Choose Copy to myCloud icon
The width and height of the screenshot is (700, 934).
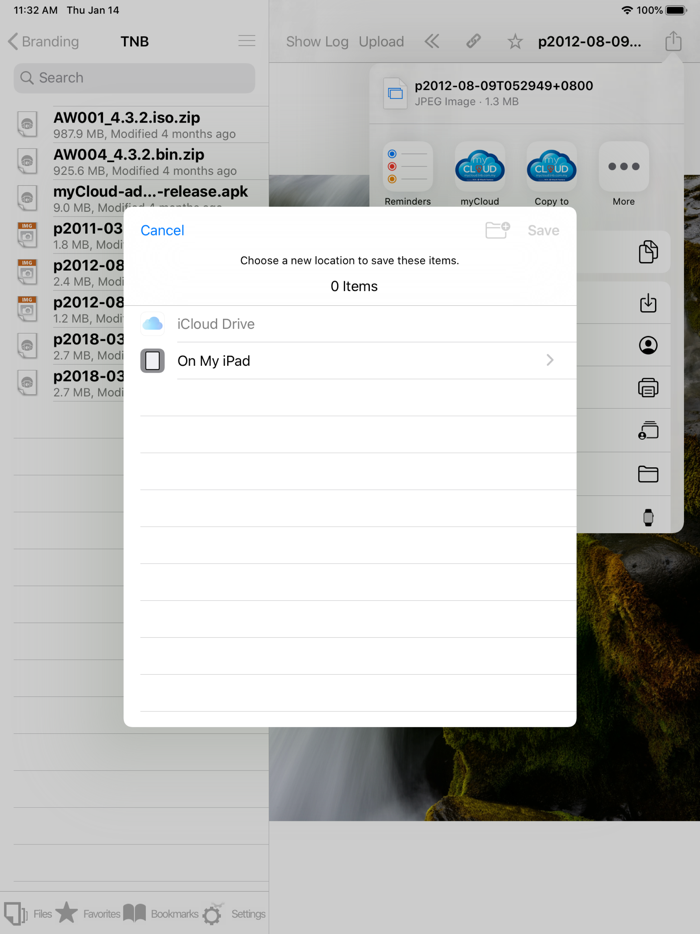(x=551, y=168)
